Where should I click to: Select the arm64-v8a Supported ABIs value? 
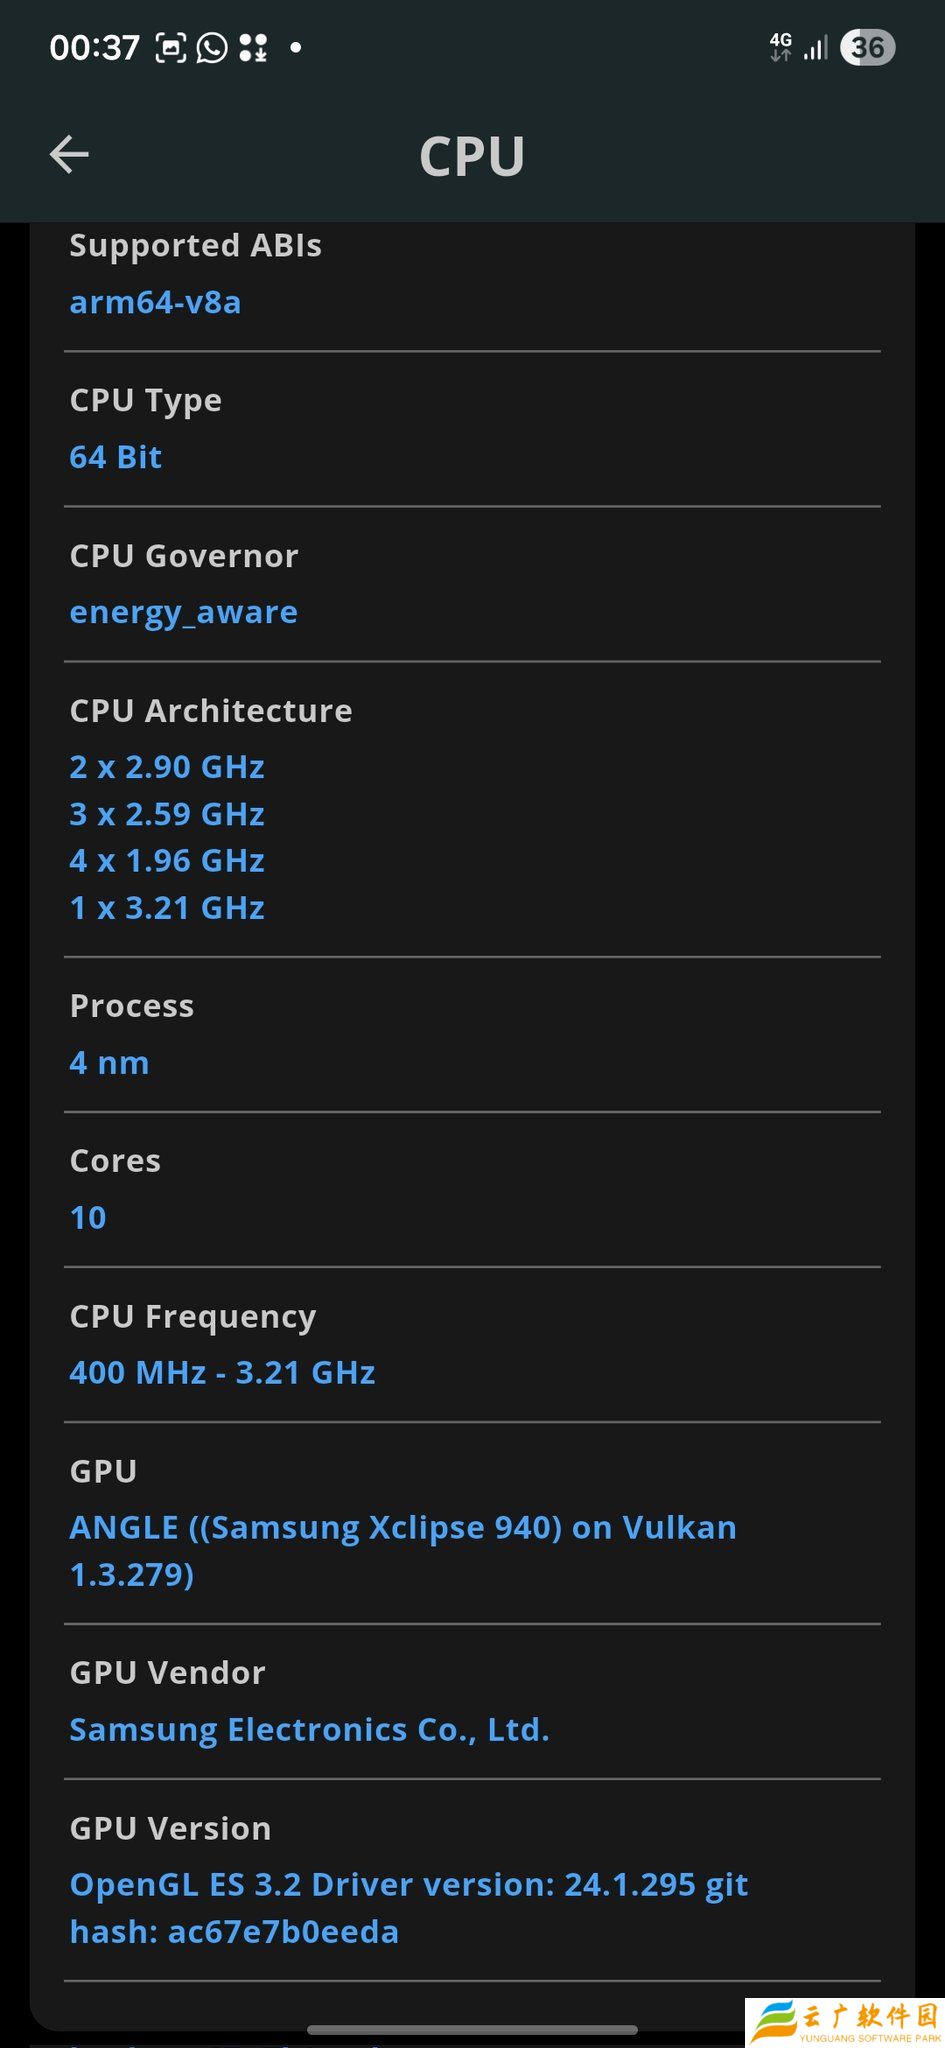tap(155, 302)
